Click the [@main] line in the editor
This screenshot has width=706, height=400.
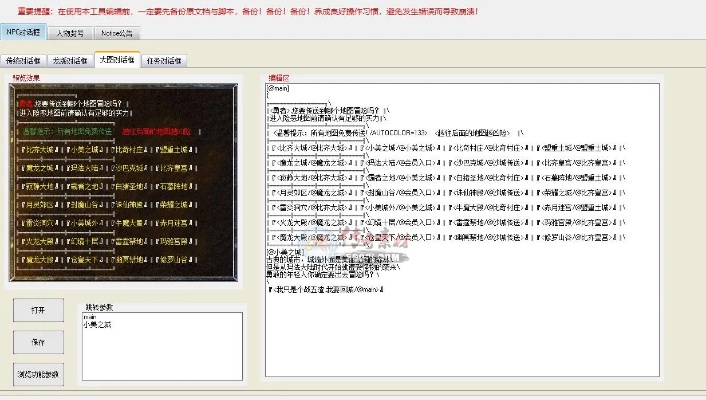click(278, 88)
